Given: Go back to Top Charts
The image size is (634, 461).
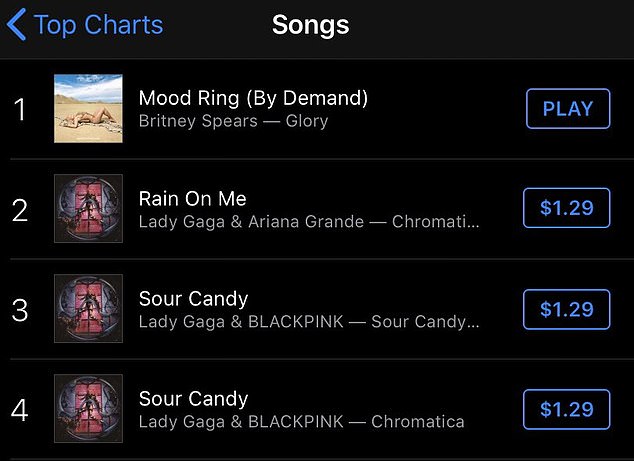Looking at the screenshot, I should click(98, 25).
